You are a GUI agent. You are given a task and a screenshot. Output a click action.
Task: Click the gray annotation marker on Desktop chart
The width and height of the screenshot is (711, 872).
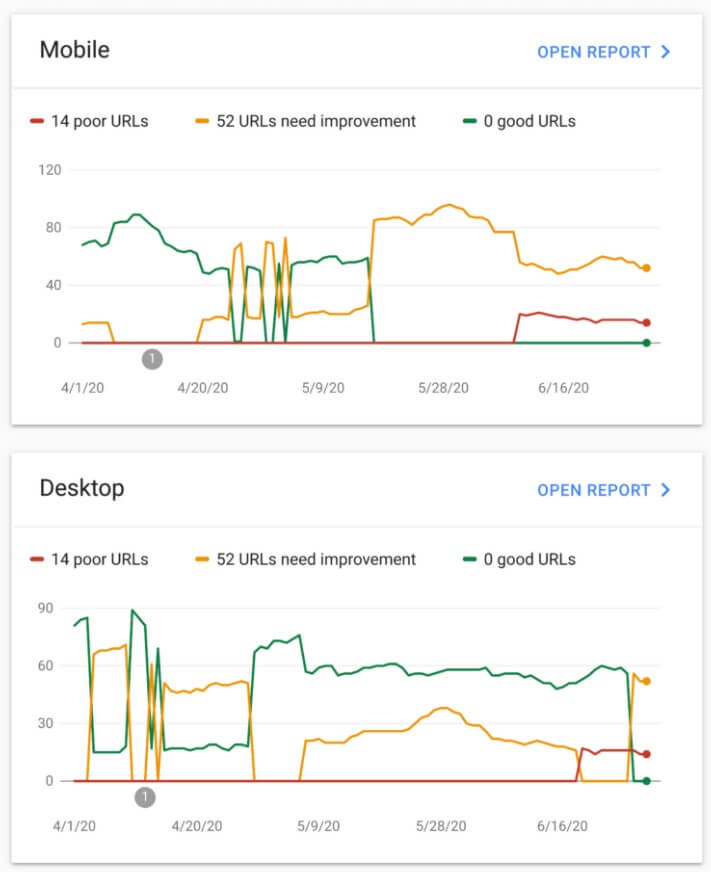tap(145, 797)
